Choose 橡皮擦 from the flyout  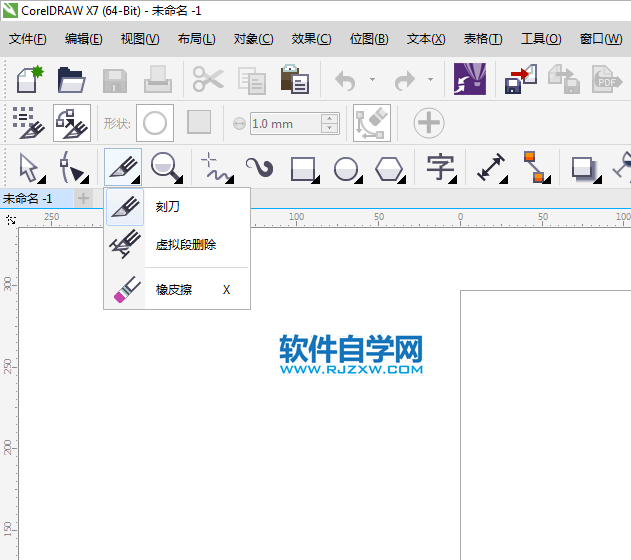click(177, 290)
